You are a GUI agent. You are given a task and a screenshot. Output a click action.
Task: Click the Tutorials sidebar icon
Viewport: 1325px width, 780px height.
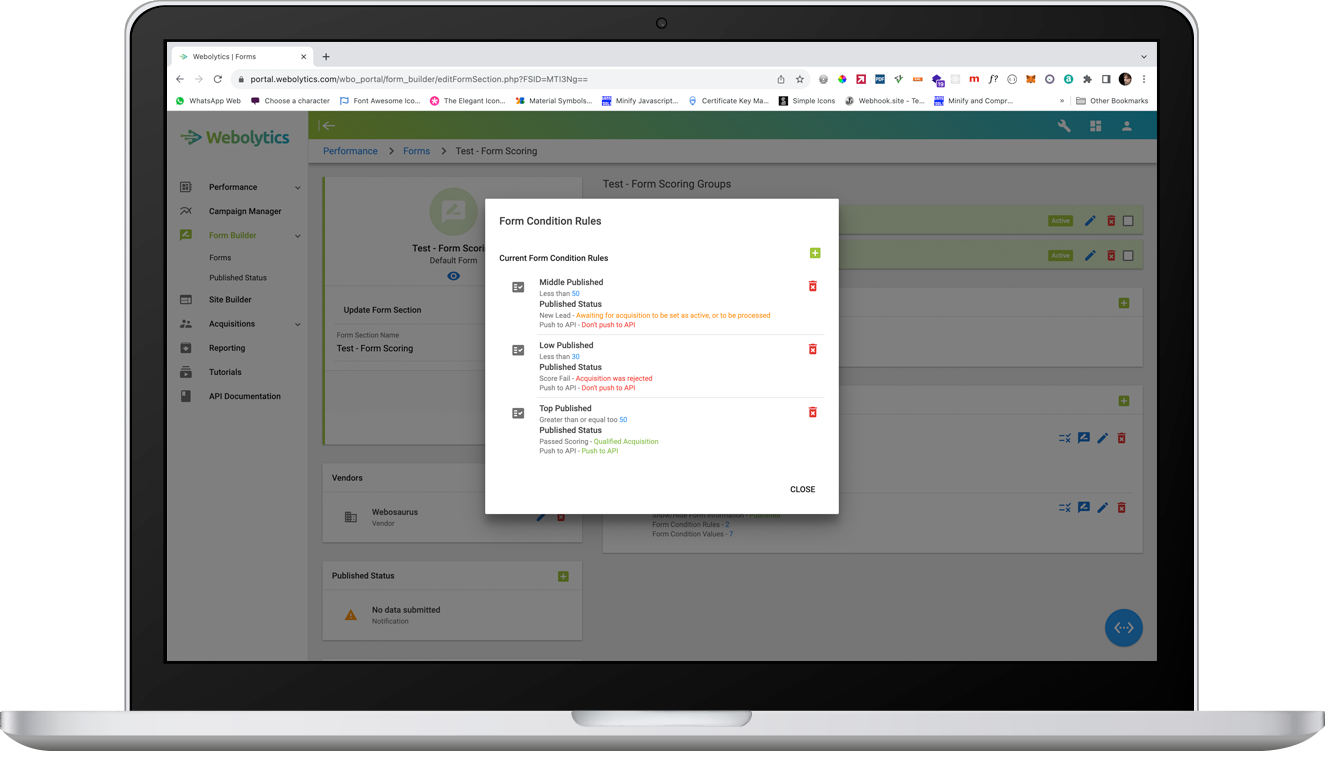(186, 372)
